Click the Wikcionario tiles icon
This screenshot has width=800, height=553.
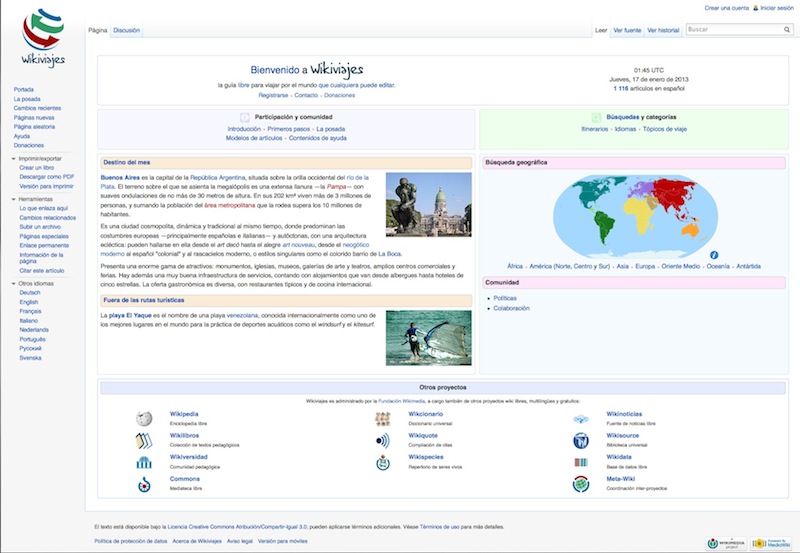click(383, 419)
